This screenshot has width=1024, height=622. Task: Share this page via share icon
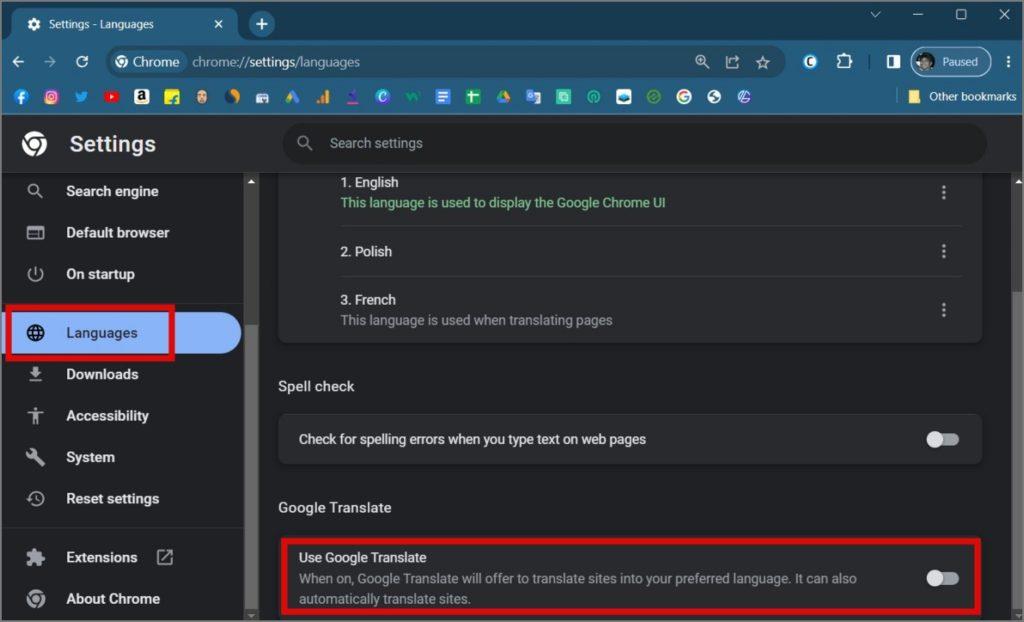(x=732, y=61)
